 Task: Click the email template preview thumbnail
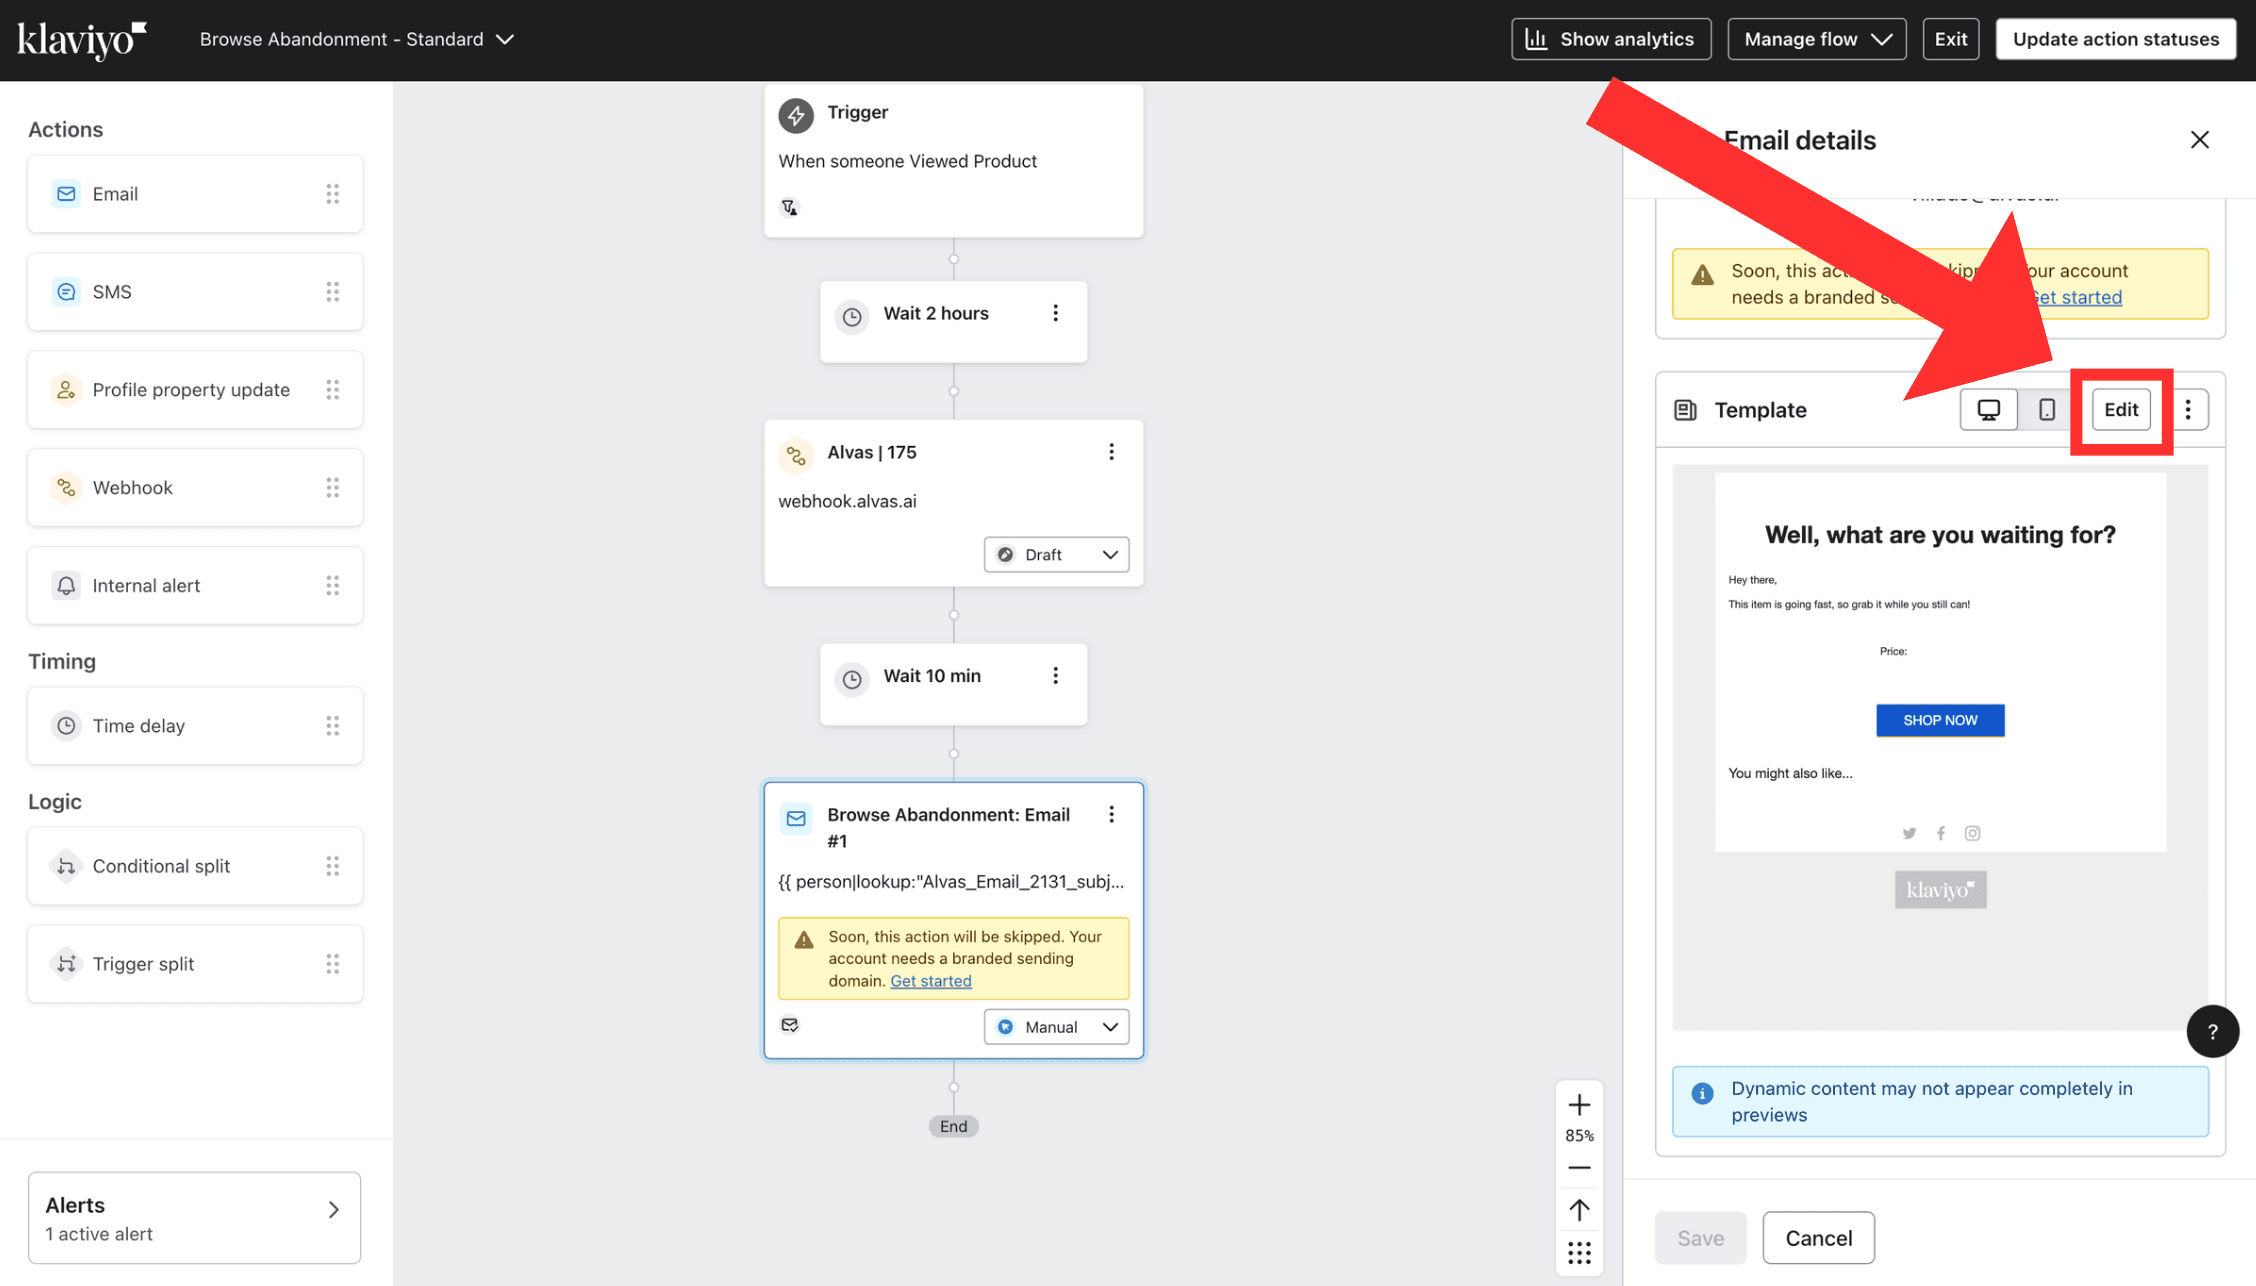tap(1940, 748)
